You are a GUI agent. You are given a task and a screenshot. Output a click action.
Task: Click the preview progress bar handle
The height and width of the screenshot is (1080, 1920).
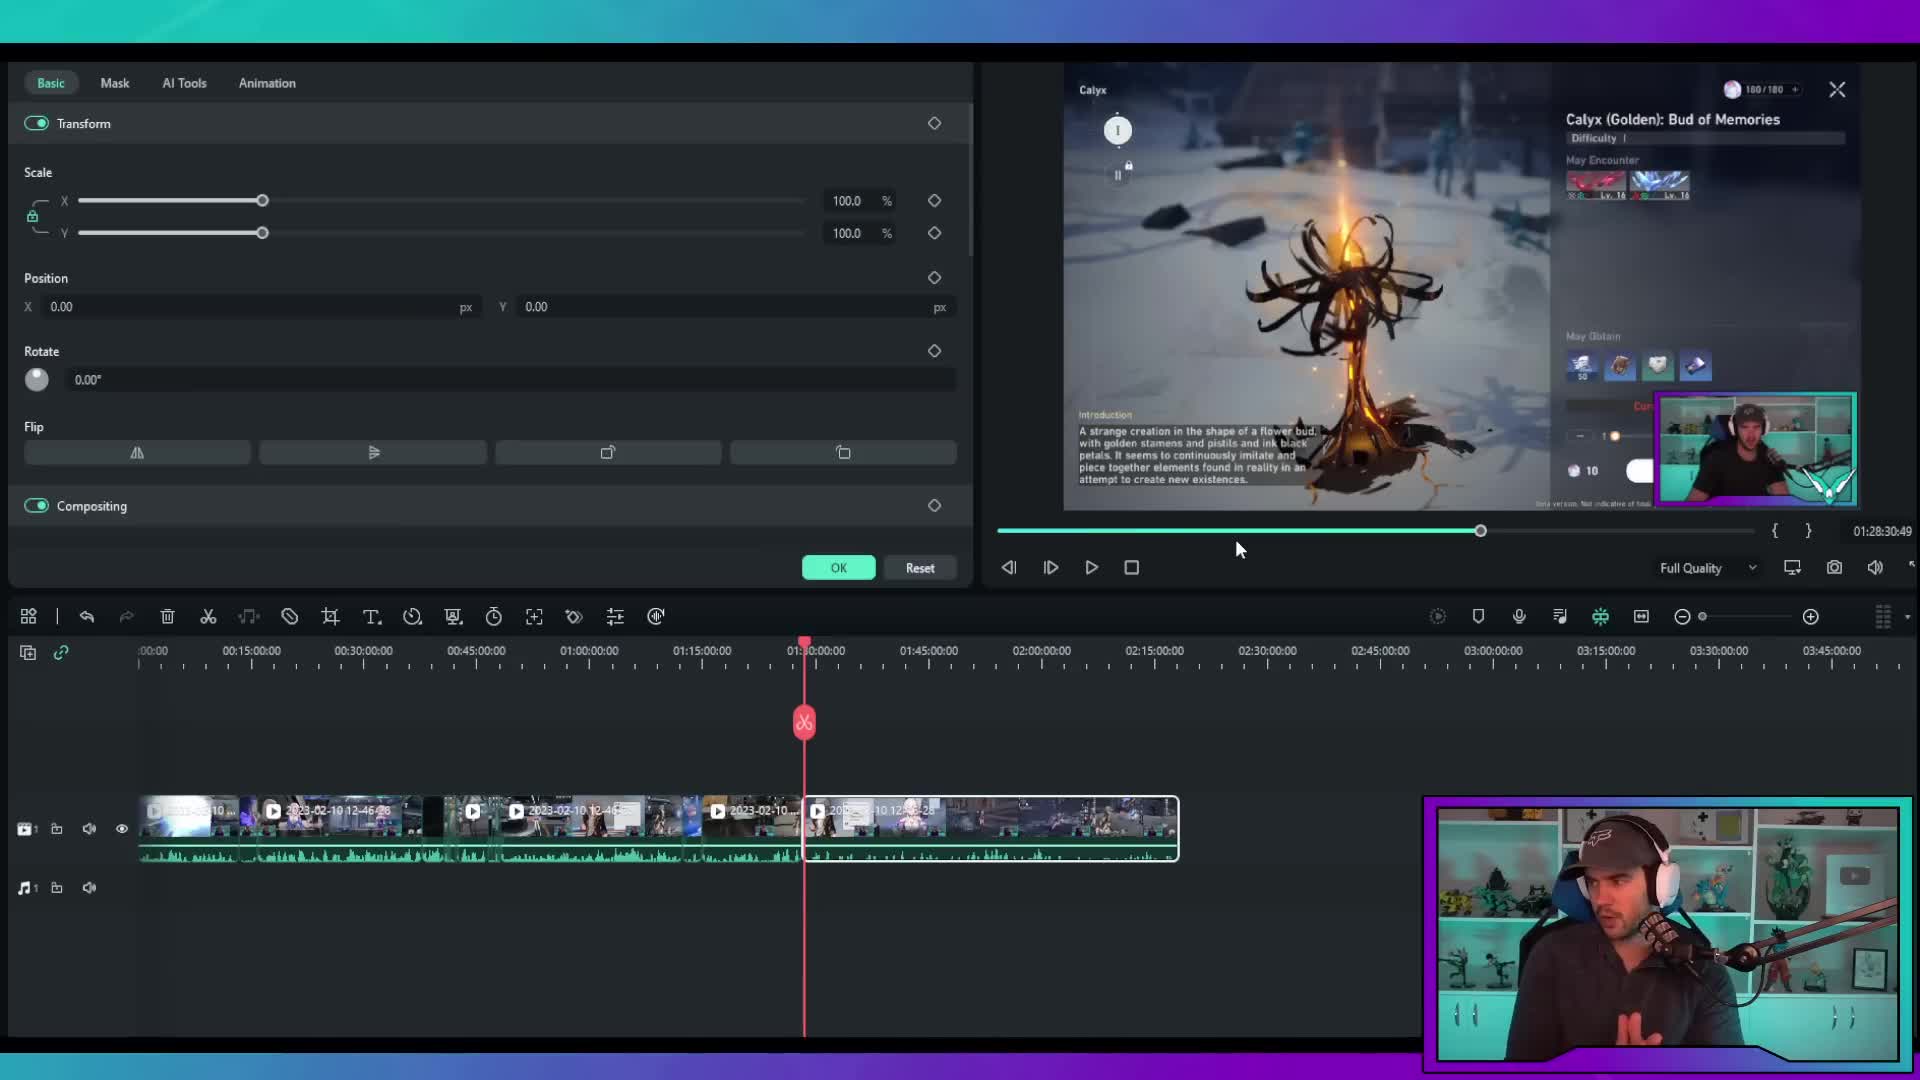(1480, 531)
